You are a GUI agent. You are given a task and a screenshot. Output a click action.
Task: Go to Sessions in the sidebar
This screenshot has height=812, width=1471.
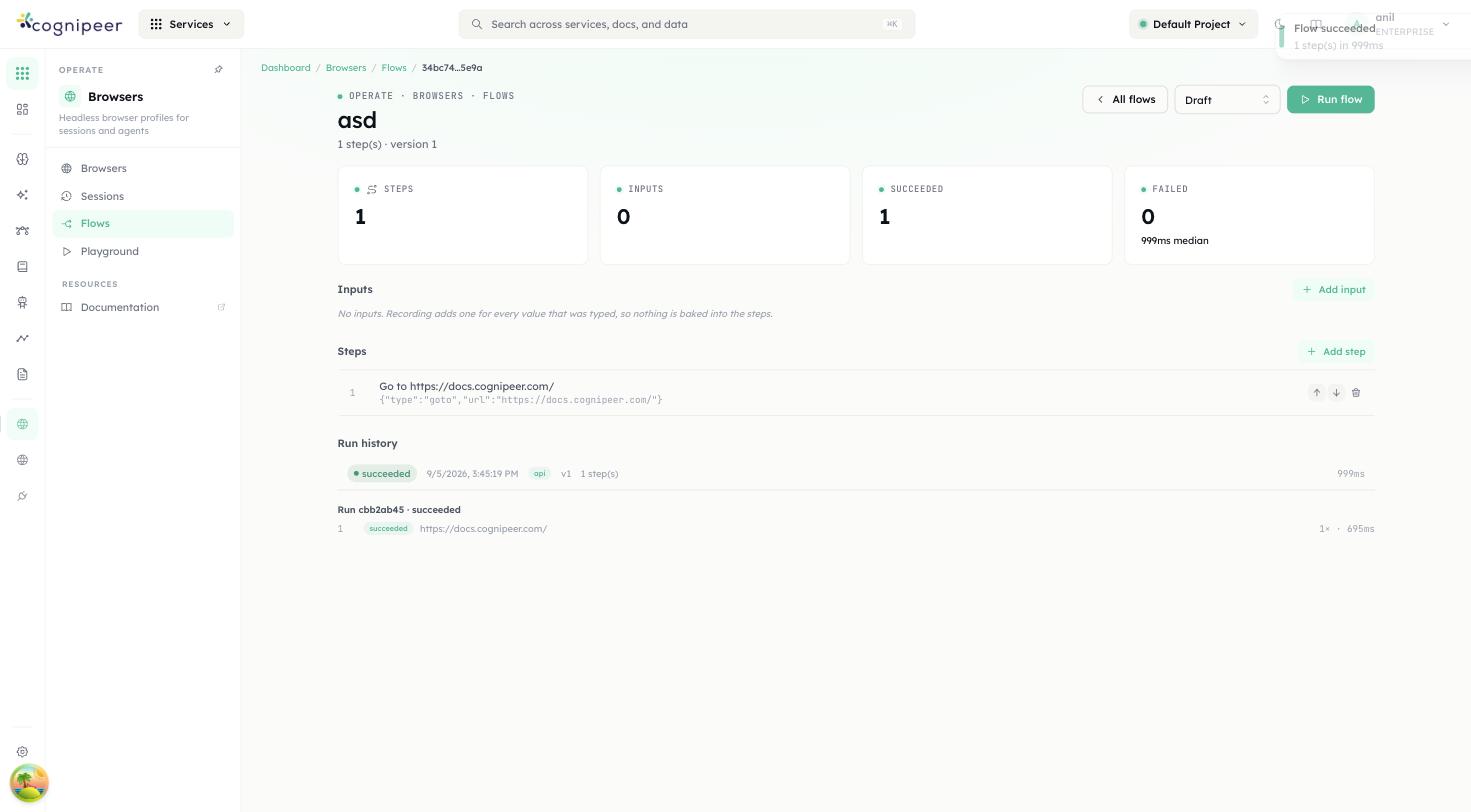(143, 196)
